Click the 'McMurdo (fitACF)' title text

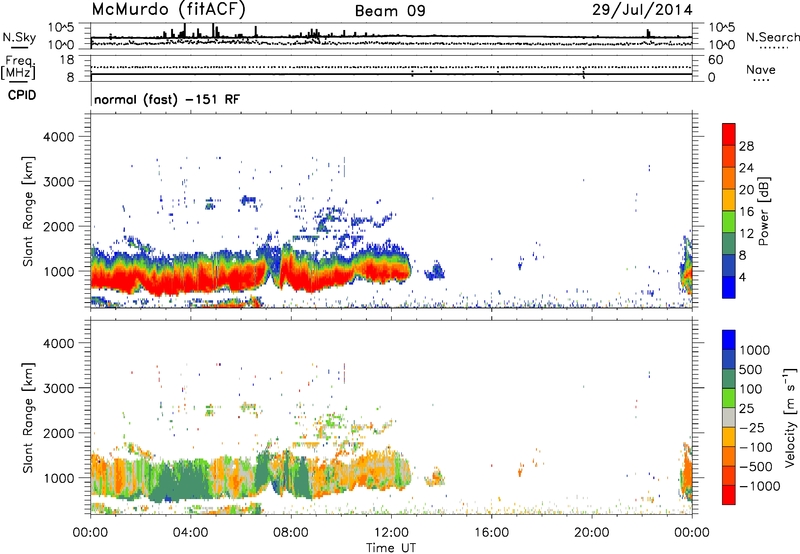(x=168, y=9)
